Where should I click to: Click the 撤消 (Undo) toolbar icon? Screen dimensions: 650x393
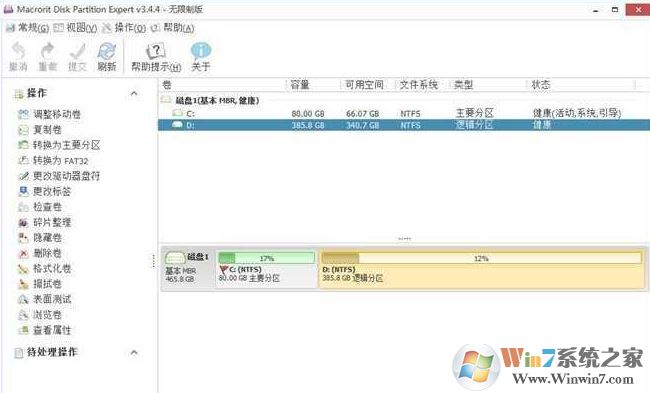click(18, 56)
